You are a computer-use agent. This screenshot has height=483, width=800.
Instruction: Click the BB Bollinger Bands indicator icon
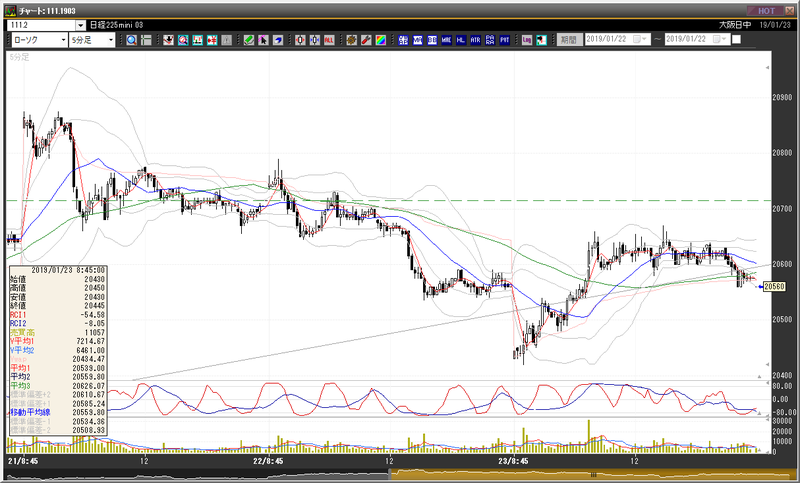(432, 40)
